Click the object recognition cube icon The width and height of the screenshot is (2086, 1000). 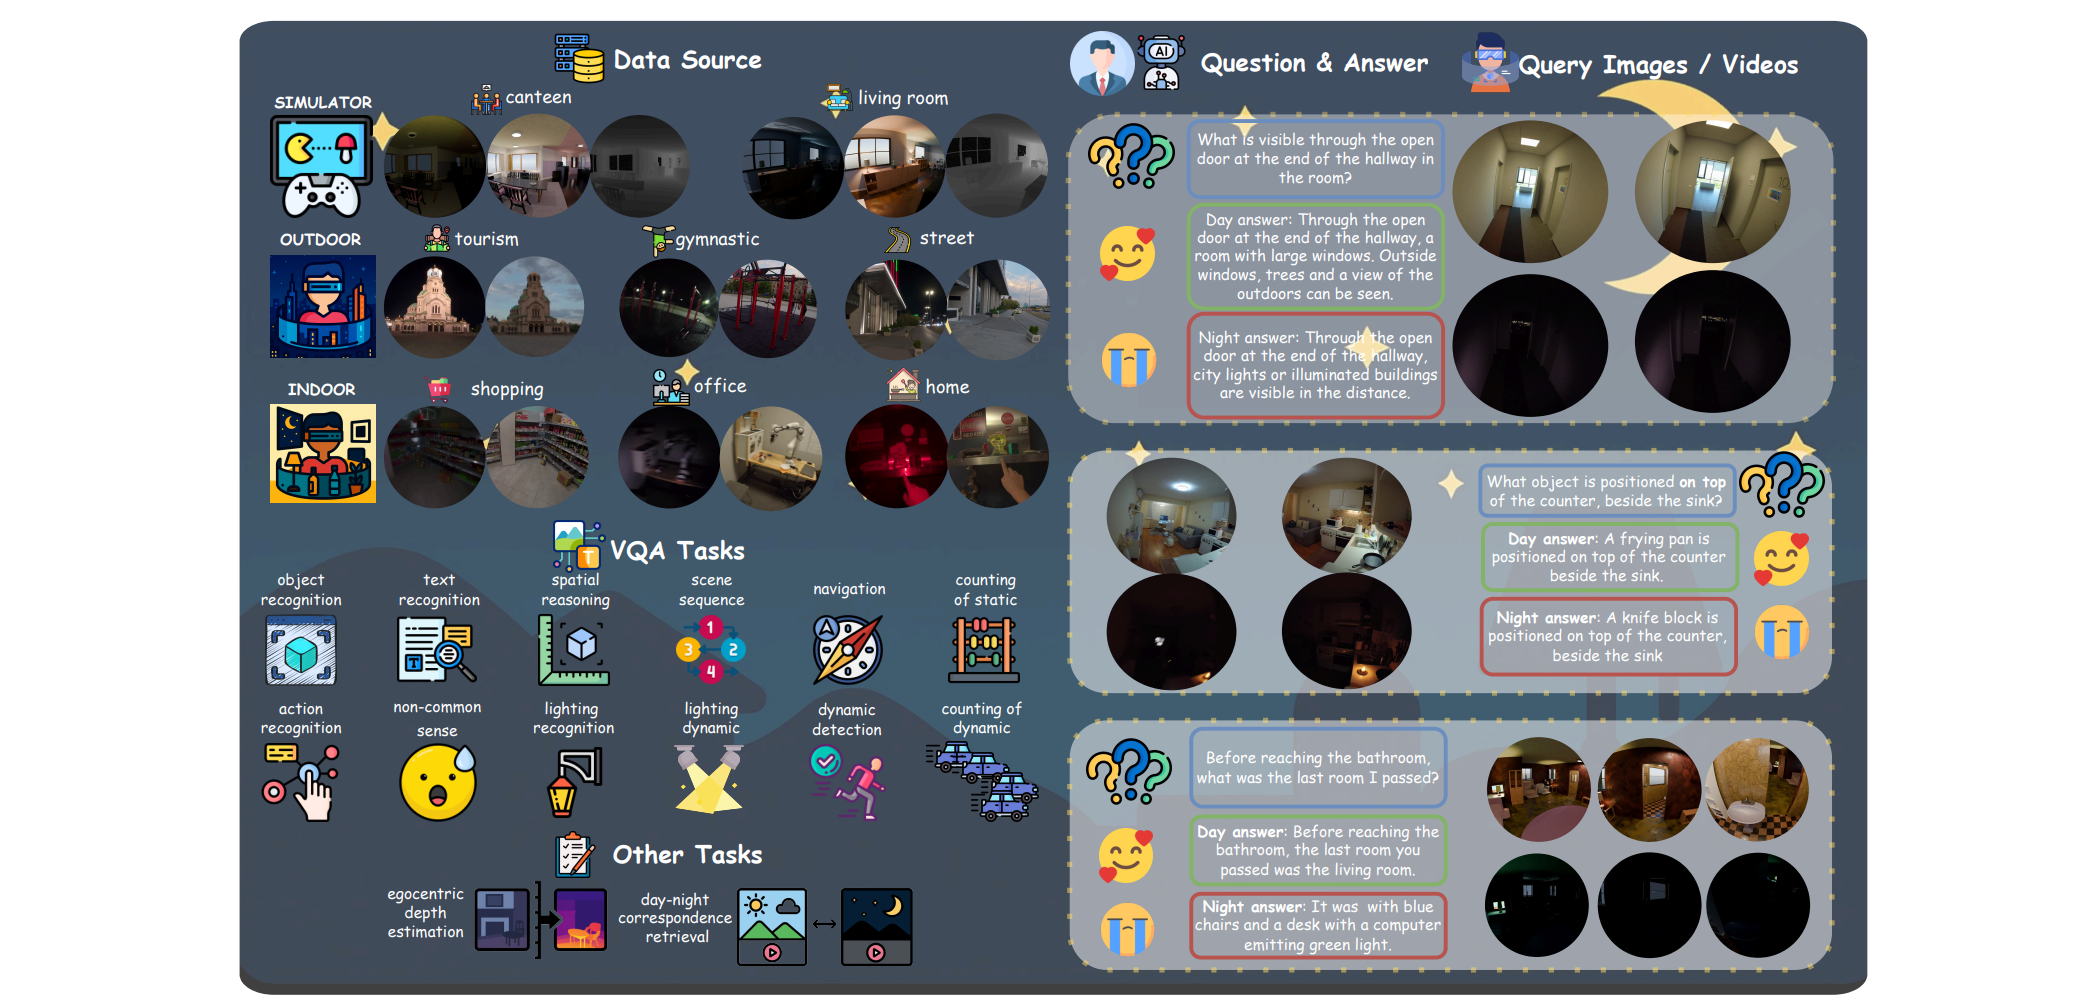(x=301, y=651)
